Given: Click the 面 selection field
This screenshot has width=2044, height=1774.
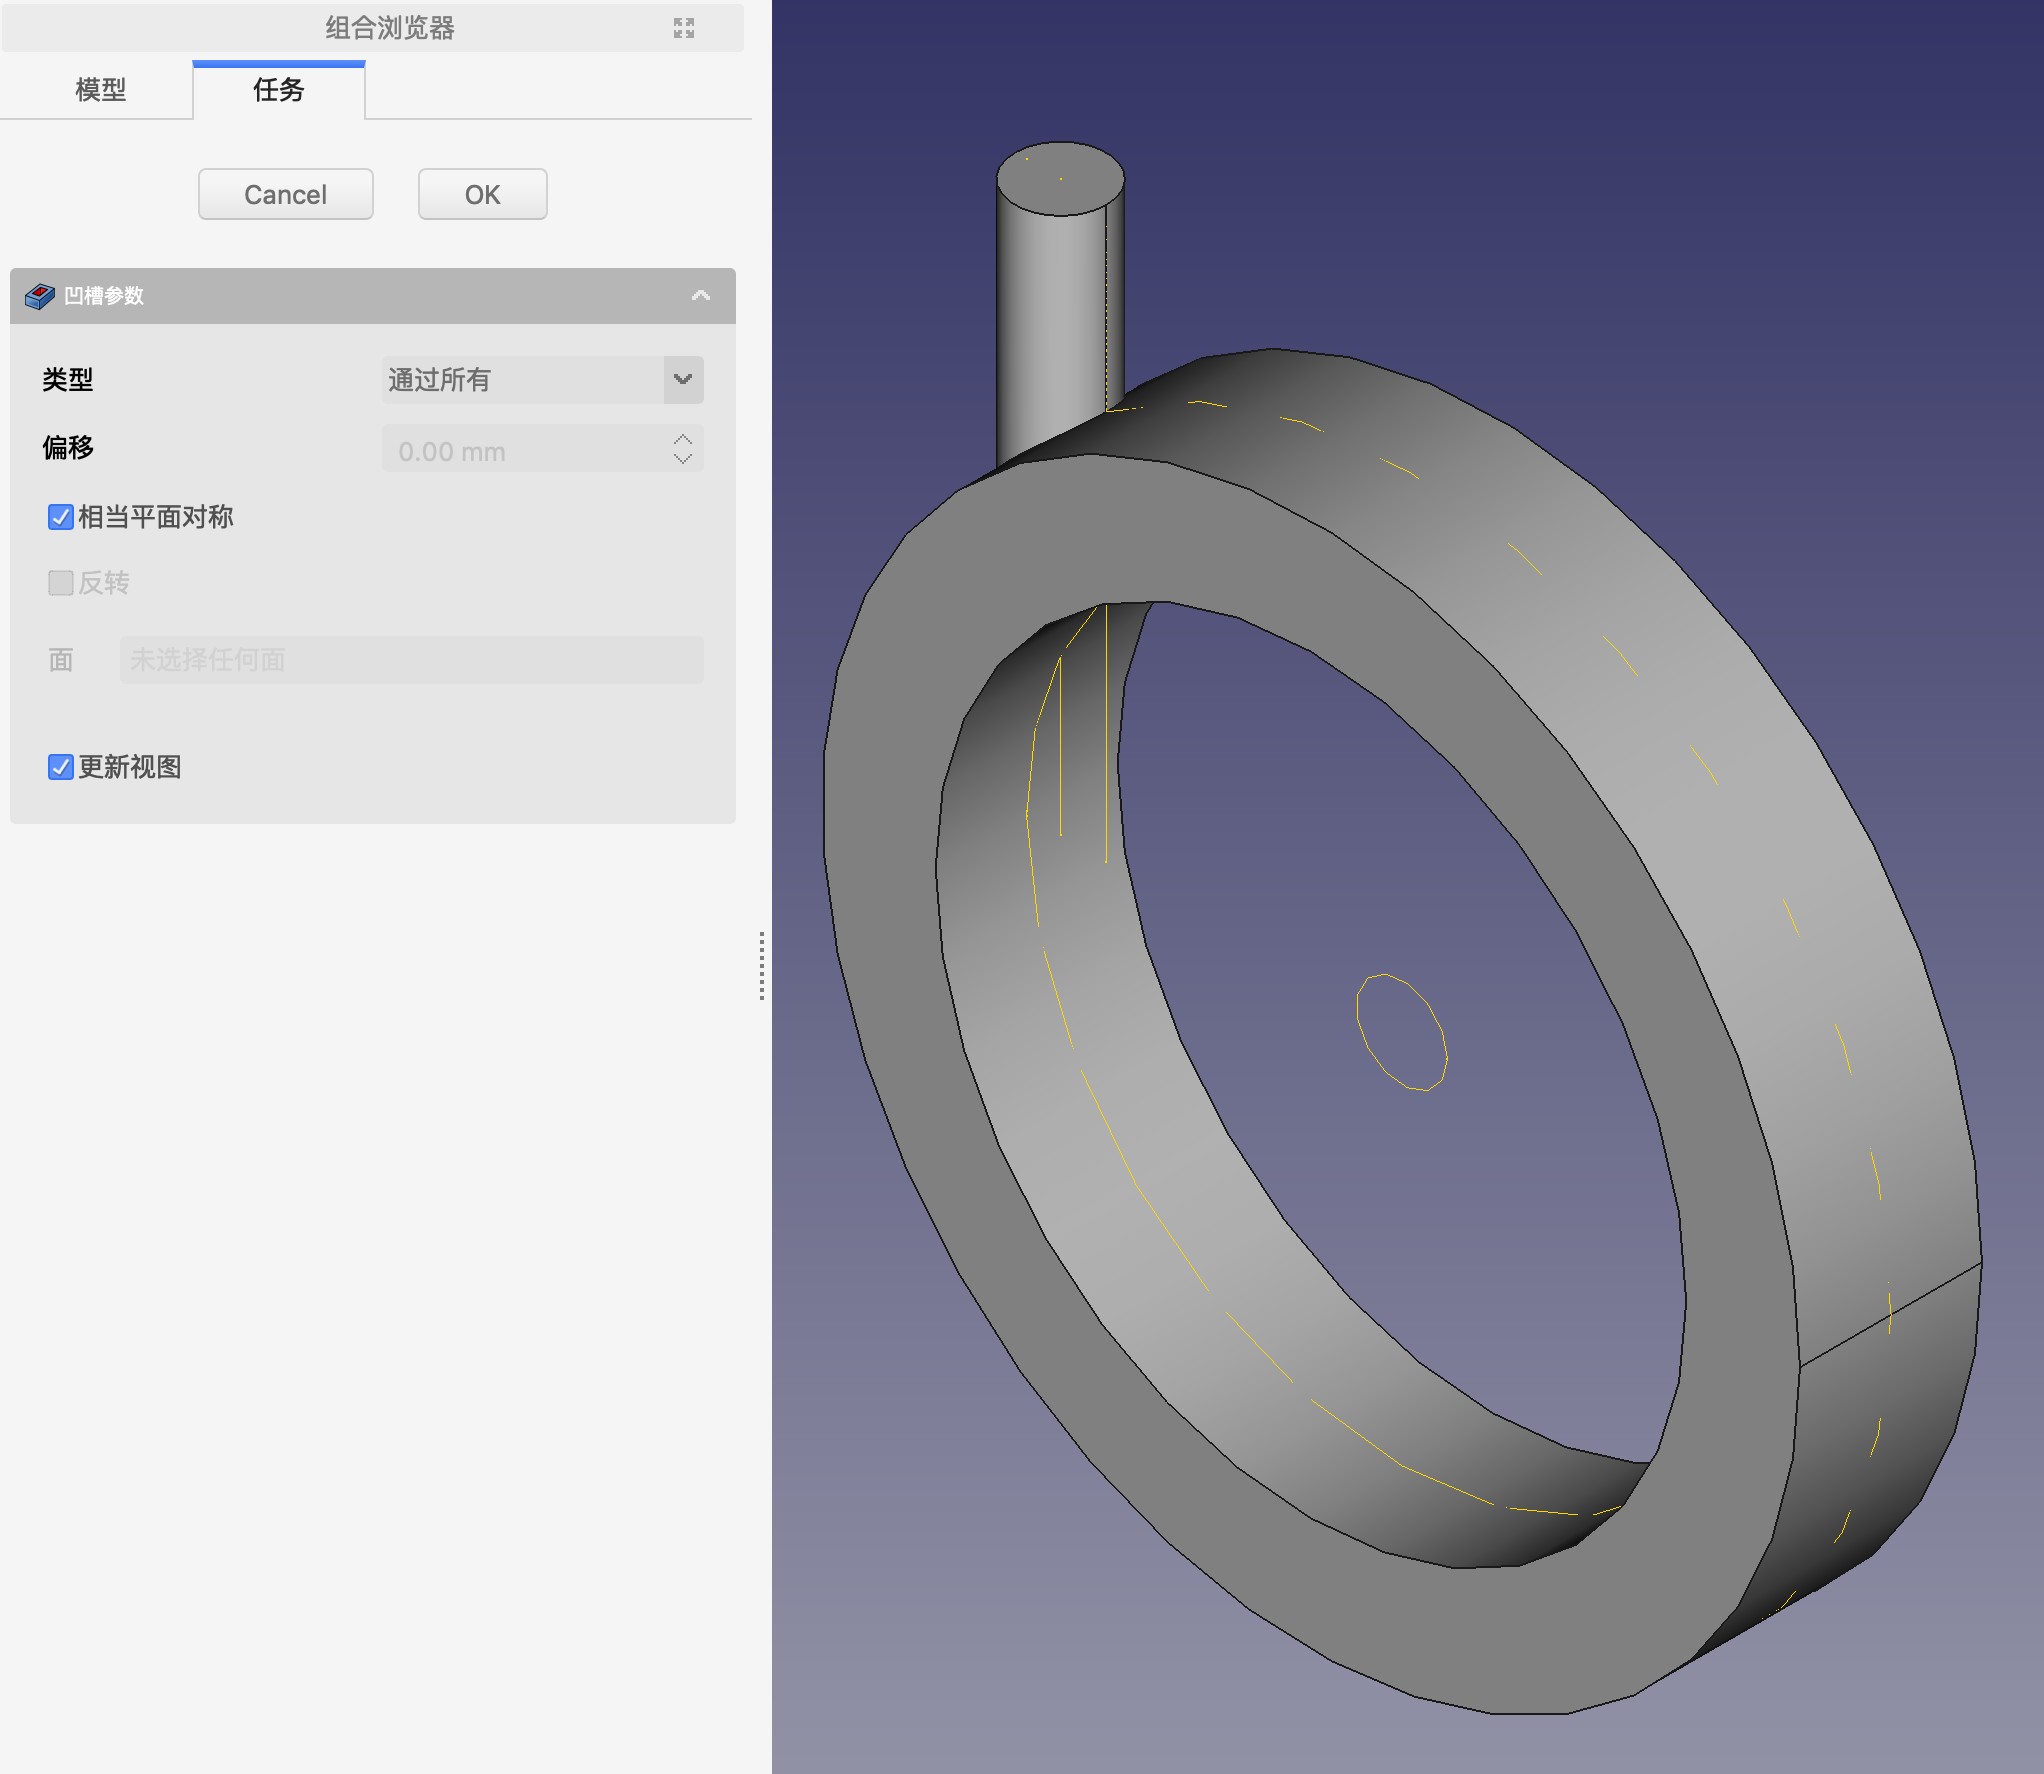Looking at the screenshot, I should 411,660.
